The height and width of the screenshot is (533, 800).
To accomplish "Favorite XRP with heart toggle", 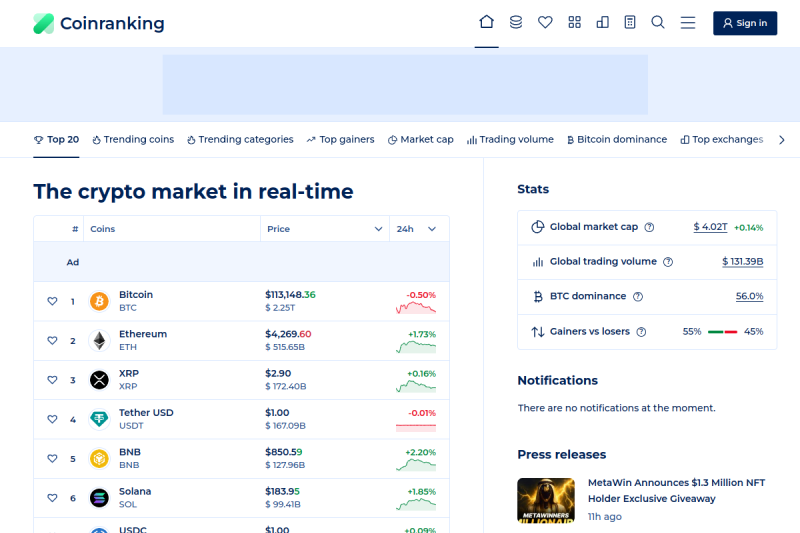I will 52,380.
